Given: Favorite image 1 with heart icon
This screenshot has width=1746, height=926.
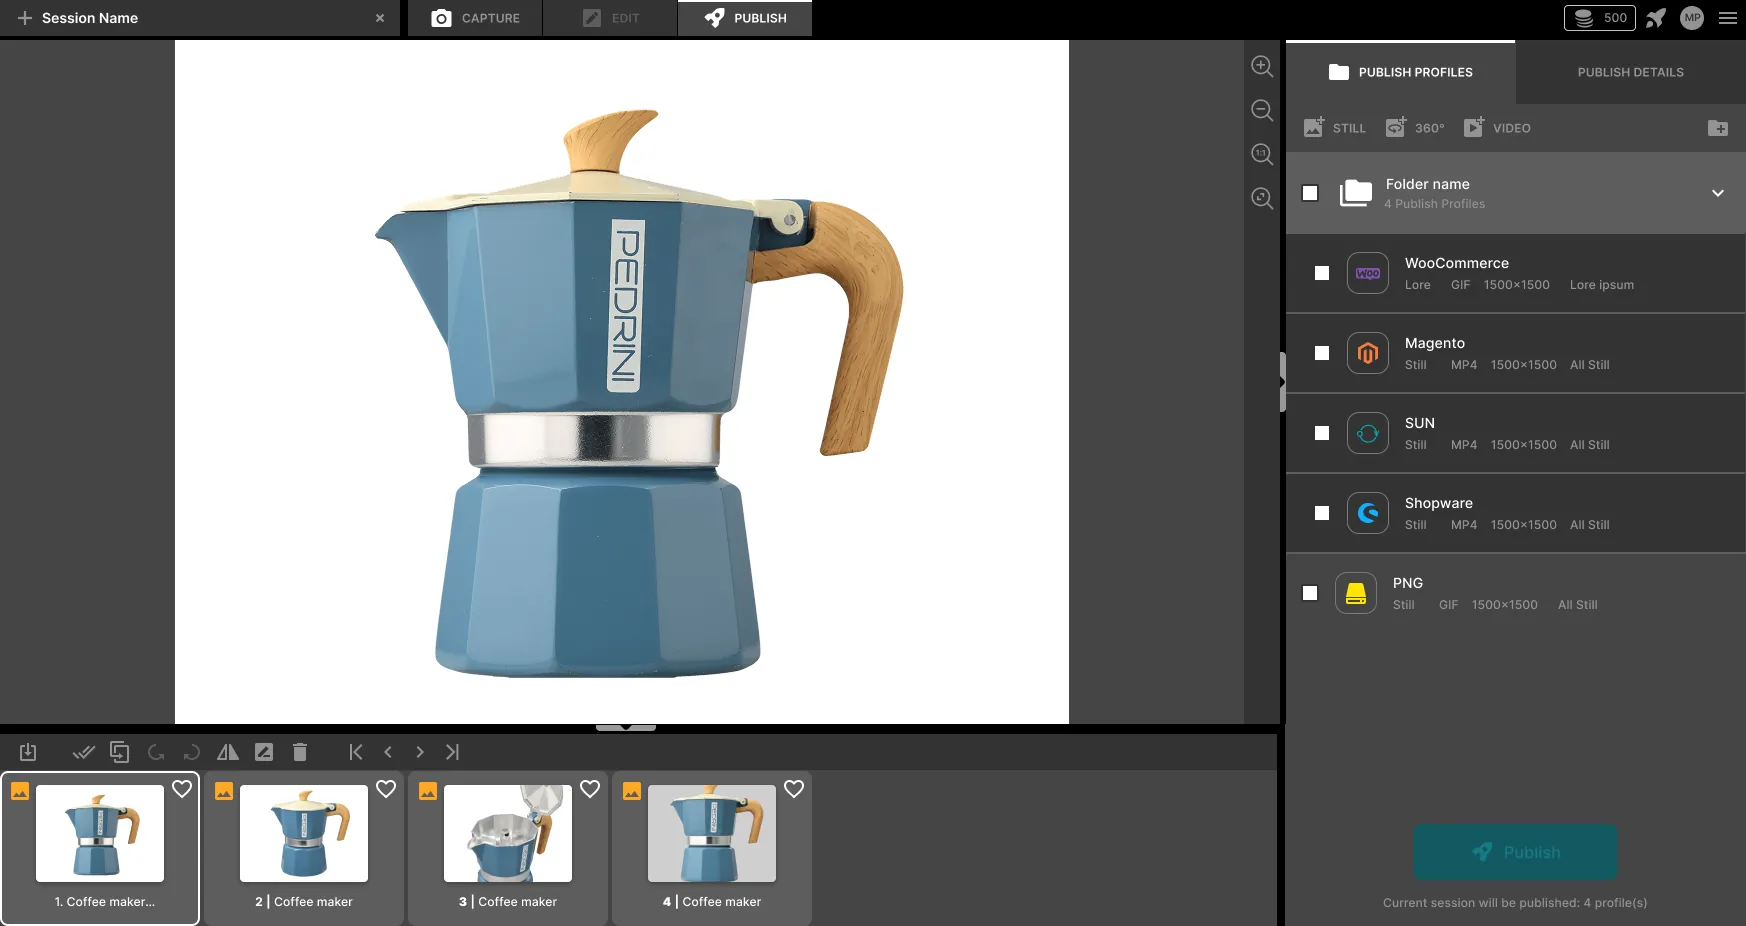Looking at the screenshot, I should click(182, 789).
